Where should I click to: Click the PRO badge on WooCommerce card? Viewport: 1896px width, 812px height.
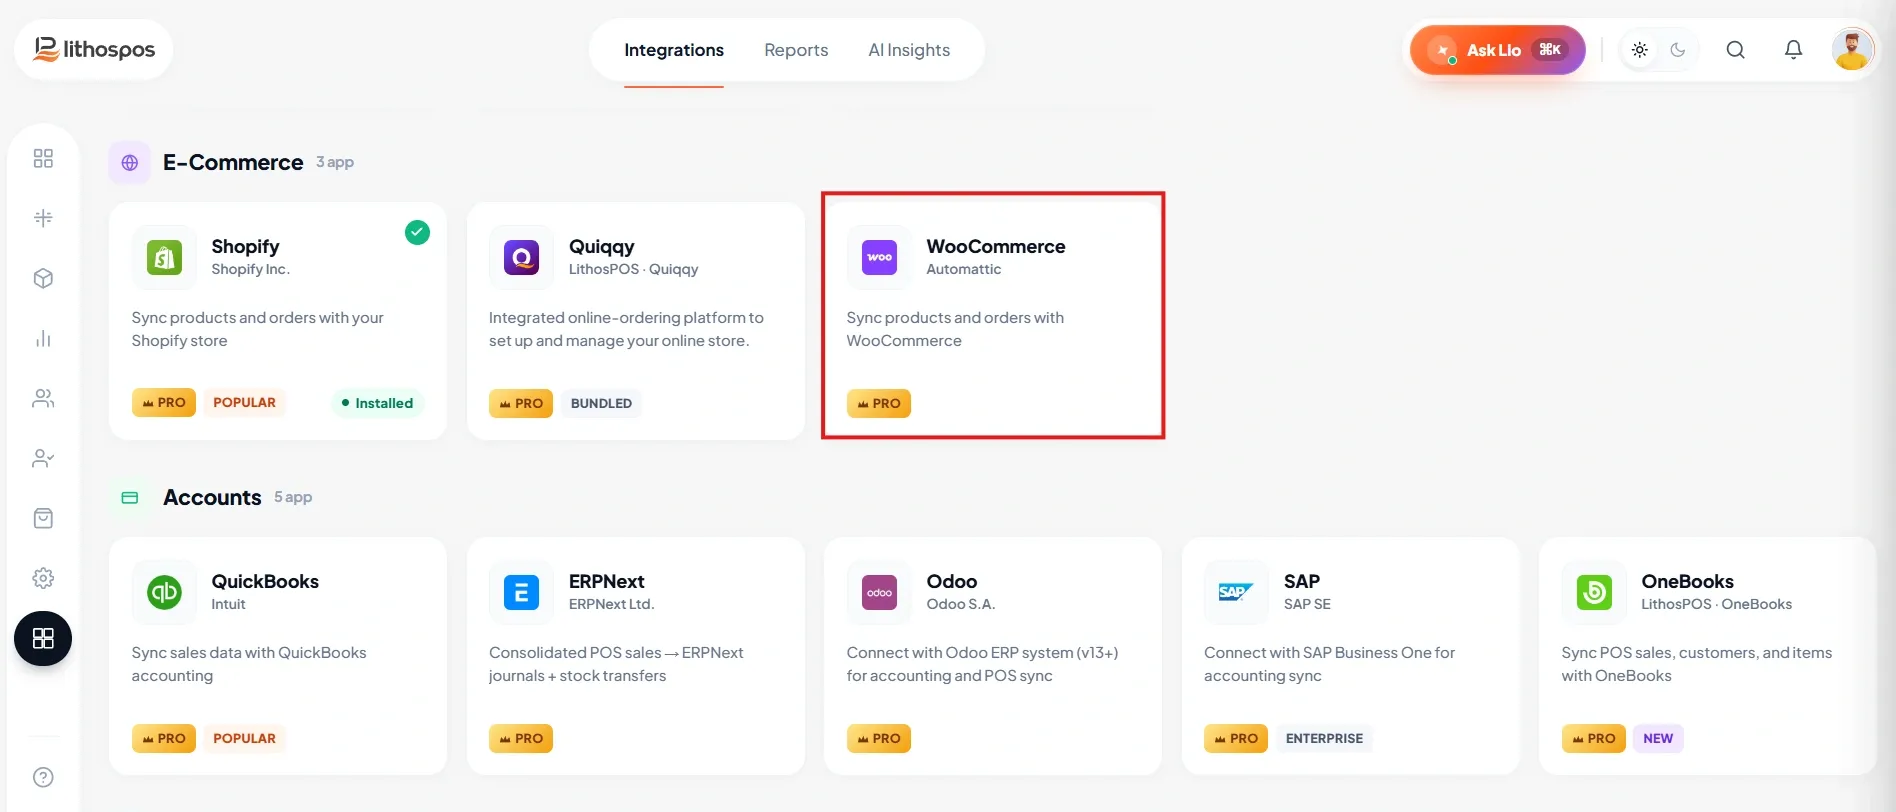[x=879, y=403]
